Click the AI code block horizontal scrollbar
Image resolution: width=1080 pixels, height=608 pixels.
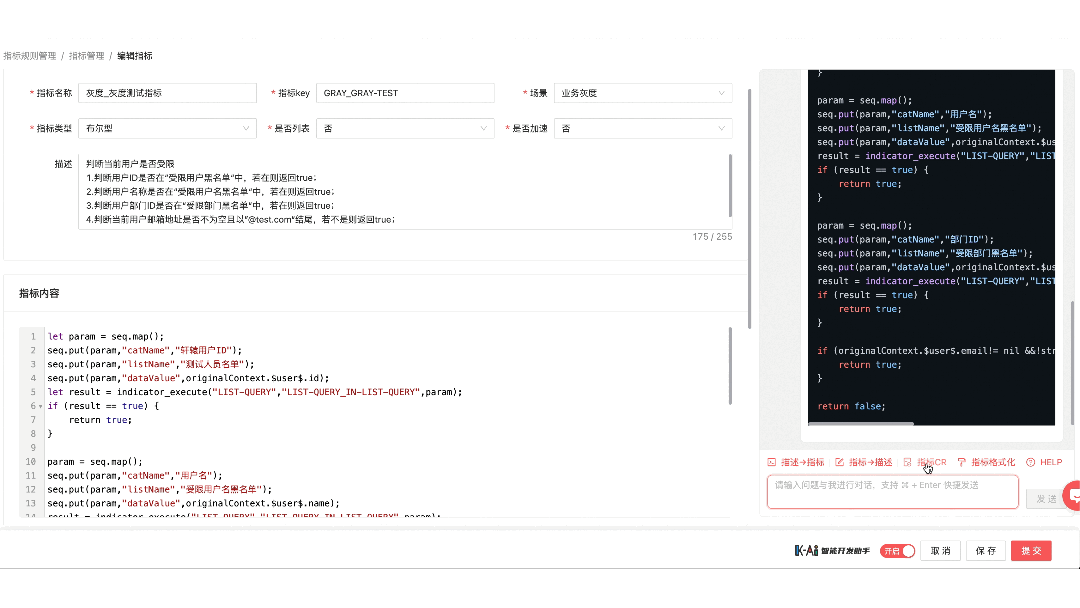click(x=861, y=423)
